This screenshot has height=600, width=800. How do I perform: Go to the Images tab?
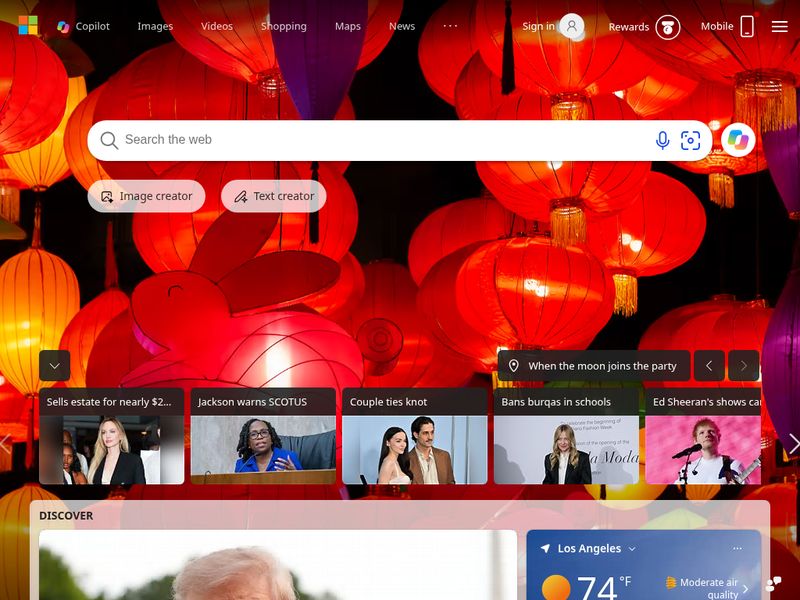tap(155, 27)
